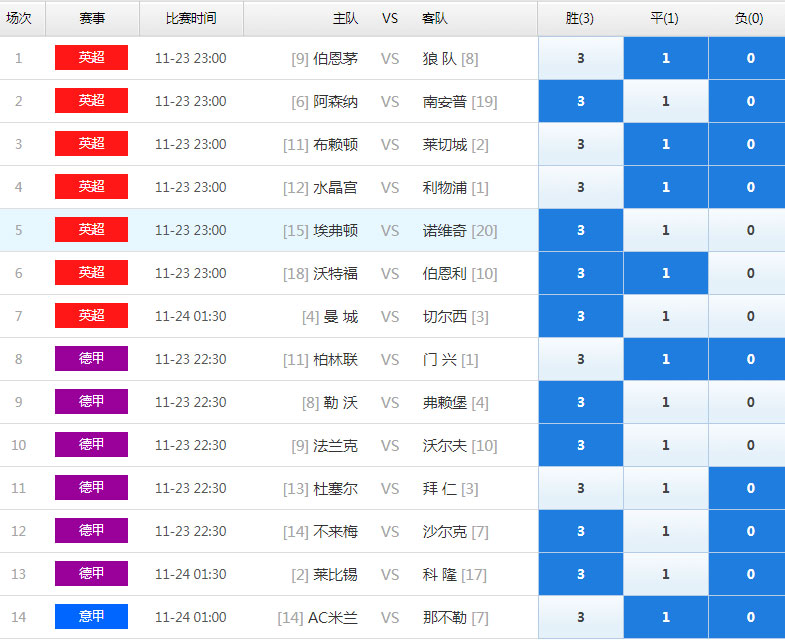Toggle loss (0) for 水晶宫 vs 利物浦
The height and width of the screenshot is (640, 785).
coord(747,187)
